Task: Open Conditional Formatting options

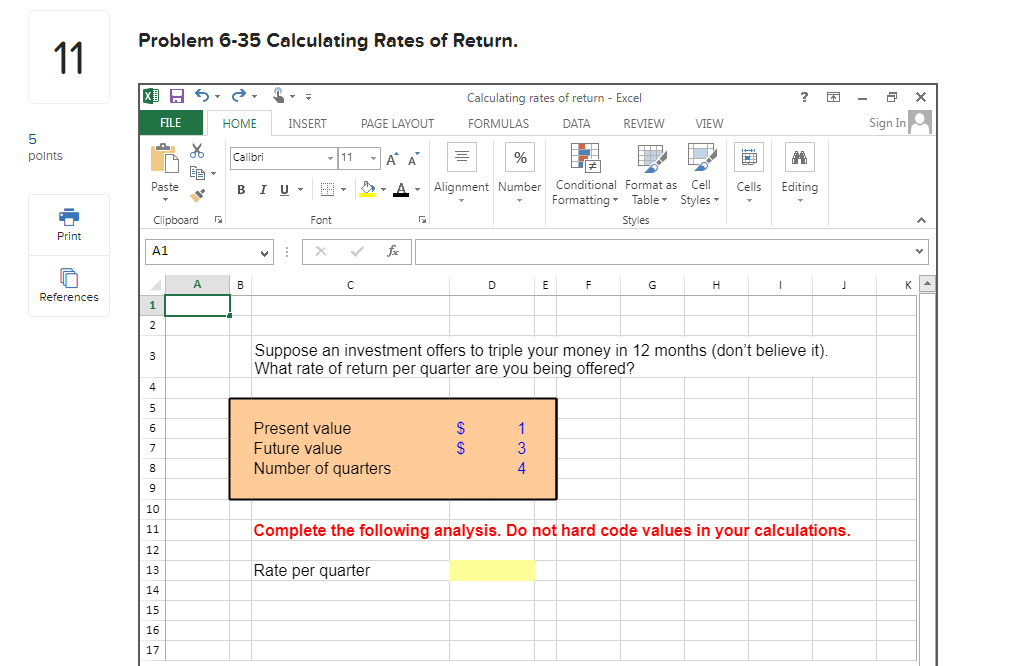Action: click(x=585, y=175)
